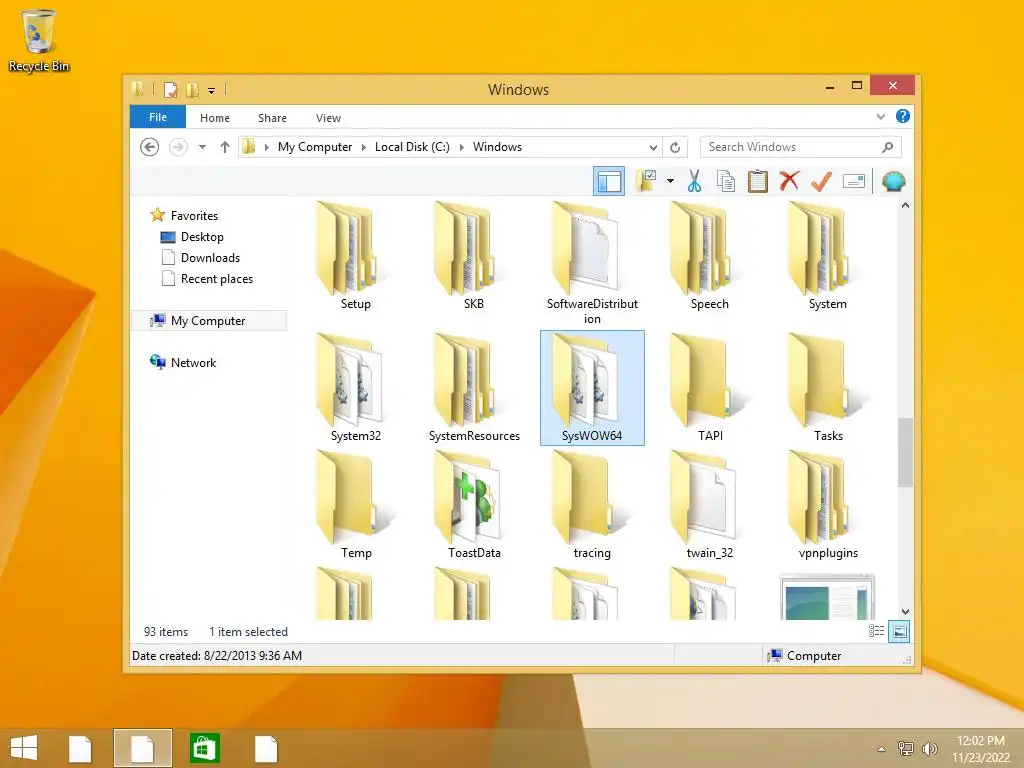The height and width of the screenshot is (768, 1024).
Task: Click the Copy icon in toolbar
Action: tap(726, 181)
